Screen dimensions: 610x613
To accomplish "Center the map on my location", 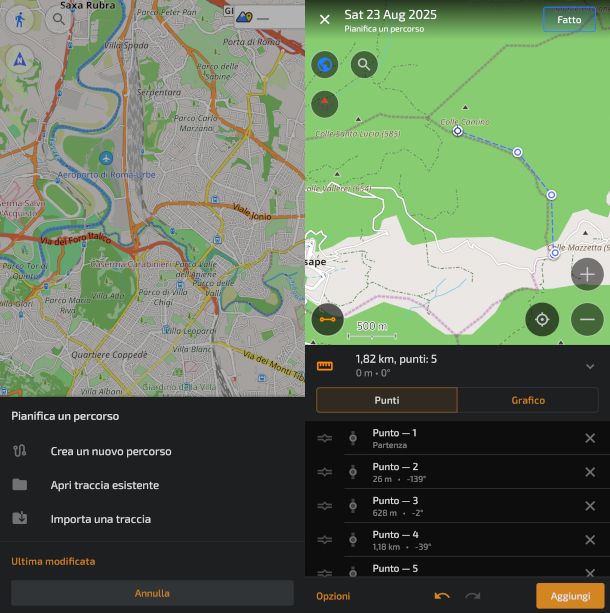I will [542, 320].
